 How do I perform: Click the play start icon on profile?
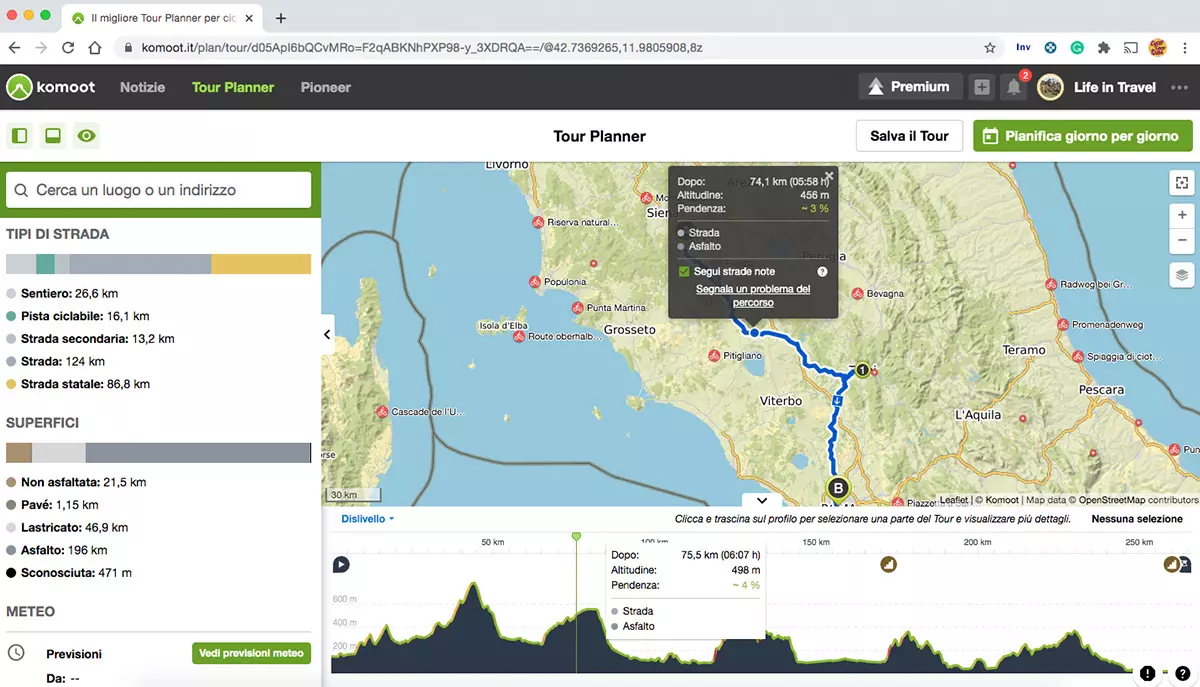(341, 565)
